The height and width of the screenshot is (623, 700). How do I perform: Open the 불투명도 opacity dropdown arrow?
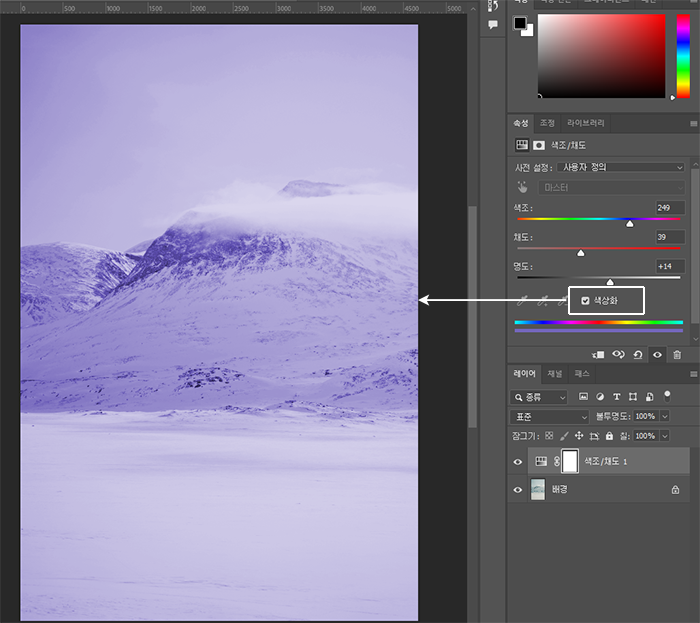pyautogui.click(x=665, y=416)
